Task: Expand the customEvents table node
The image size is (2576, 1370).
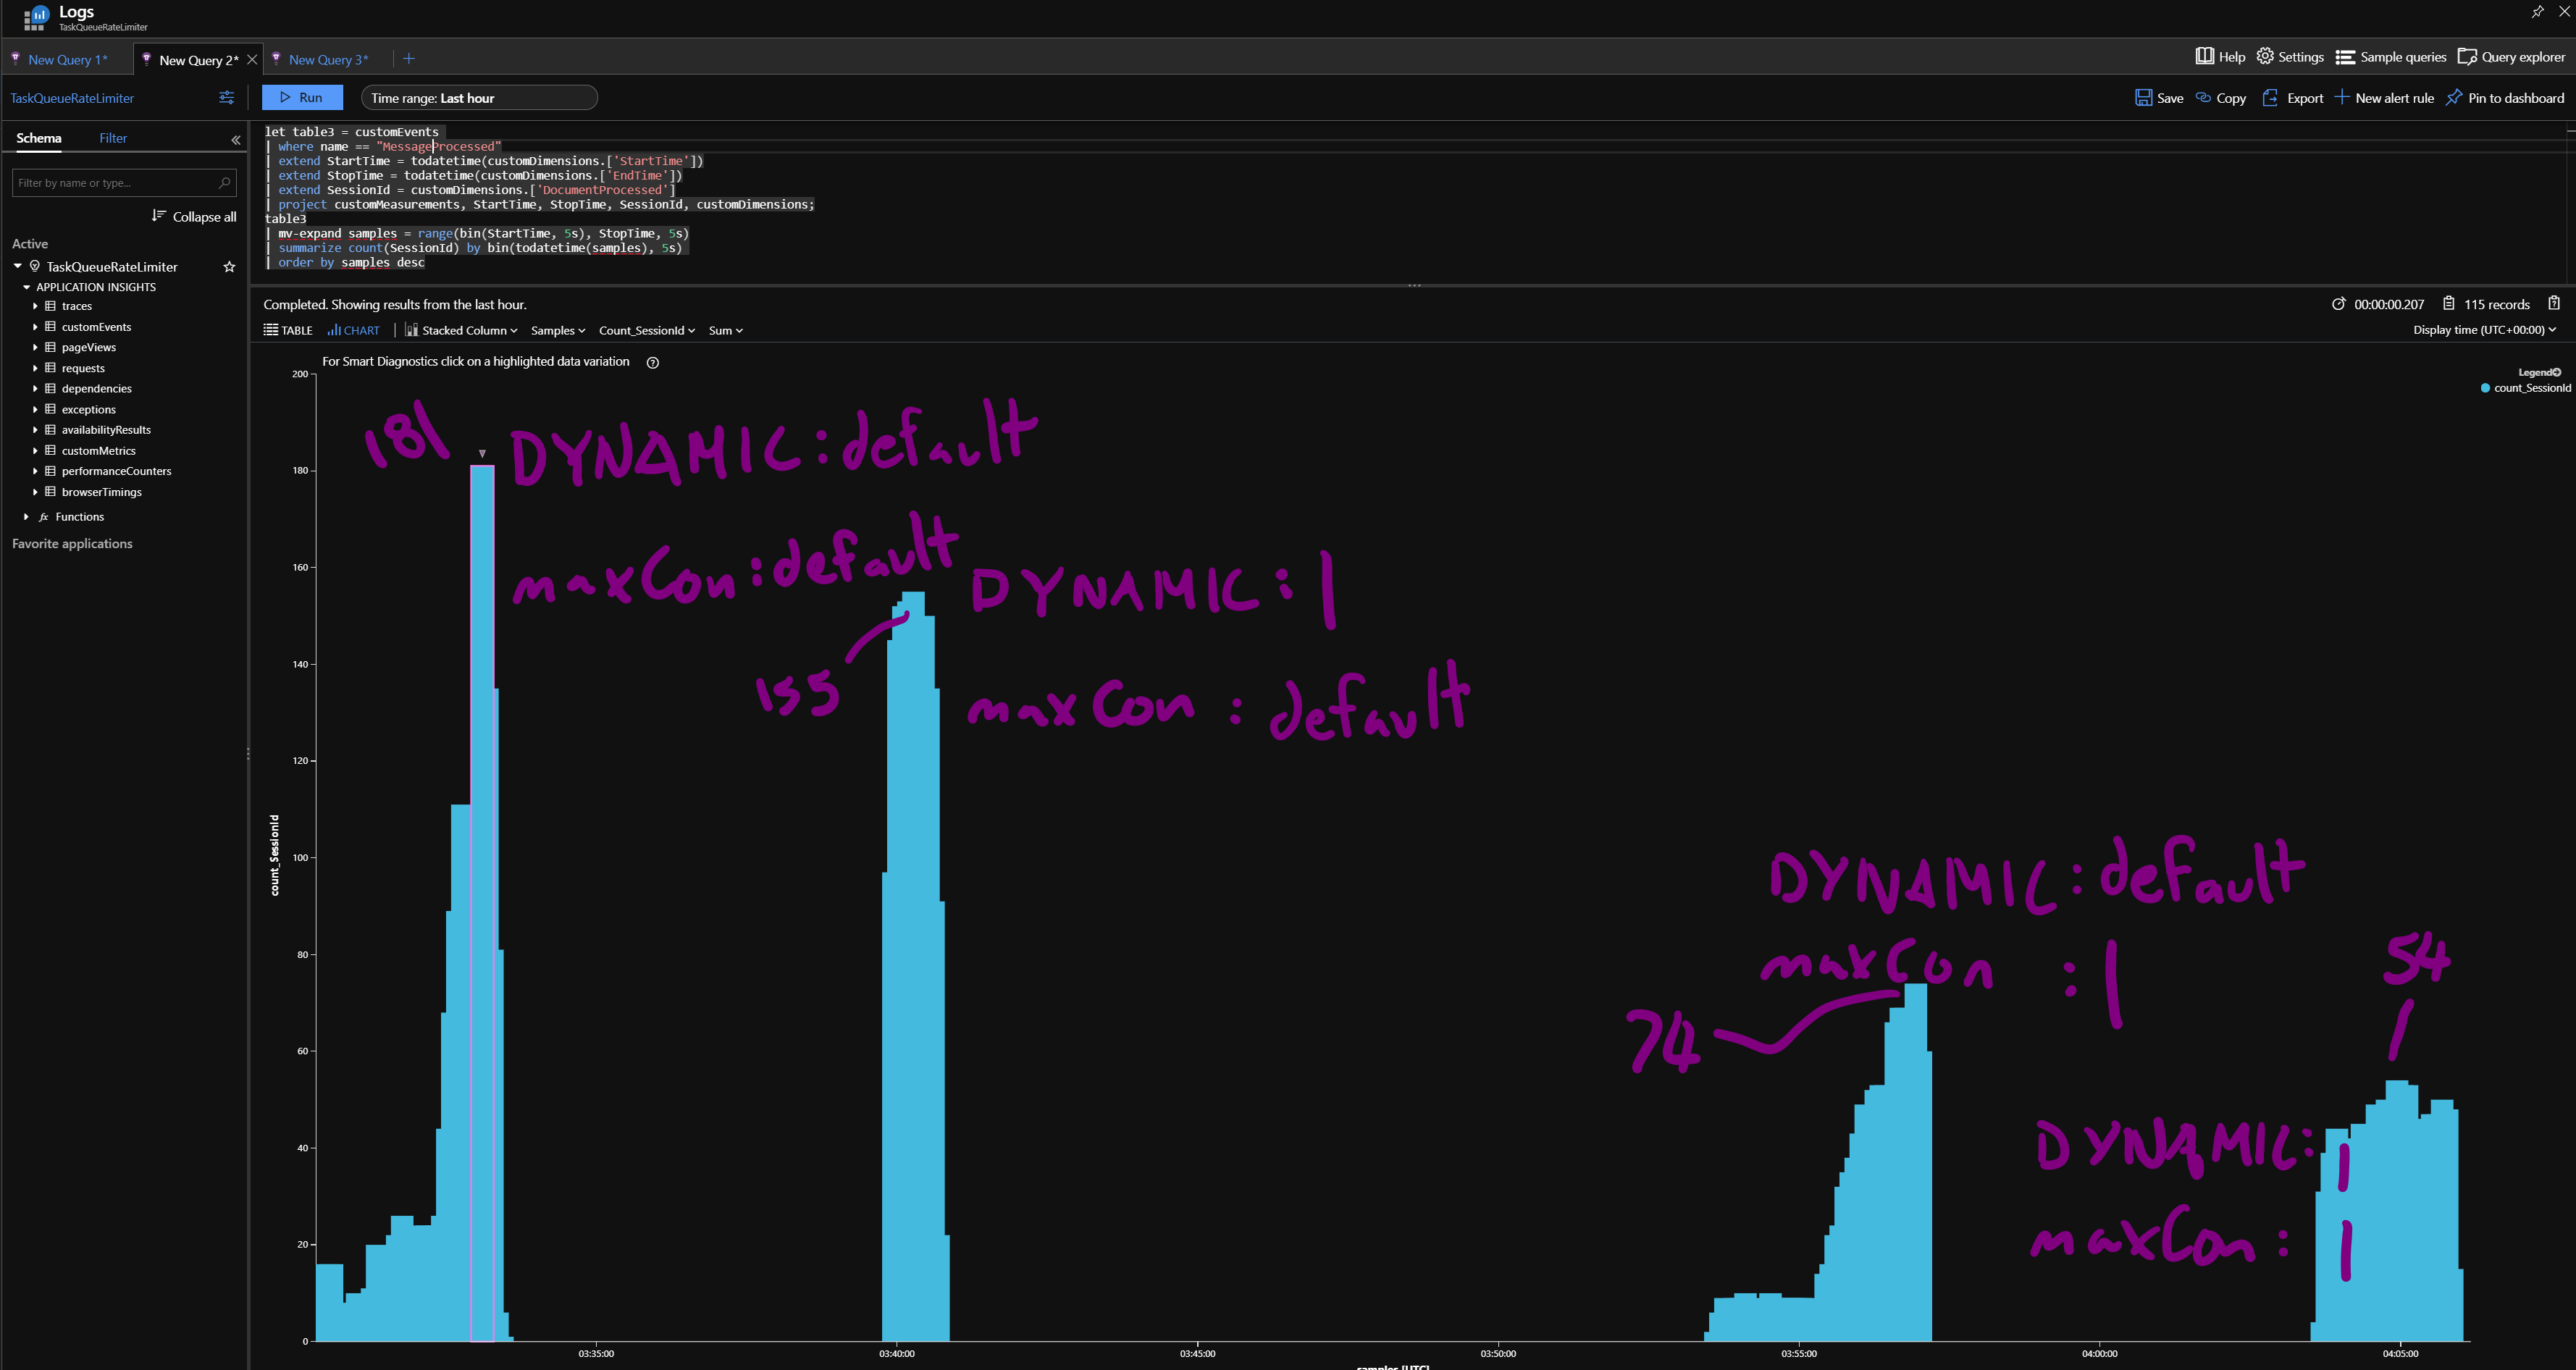Action: coord(35,327)
